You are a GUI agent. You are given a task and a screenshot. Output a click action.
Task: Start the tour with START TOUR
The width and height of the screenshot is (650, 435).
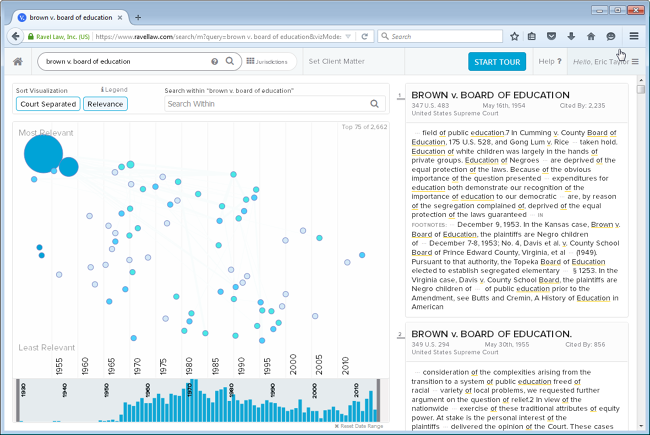[497, 62]
